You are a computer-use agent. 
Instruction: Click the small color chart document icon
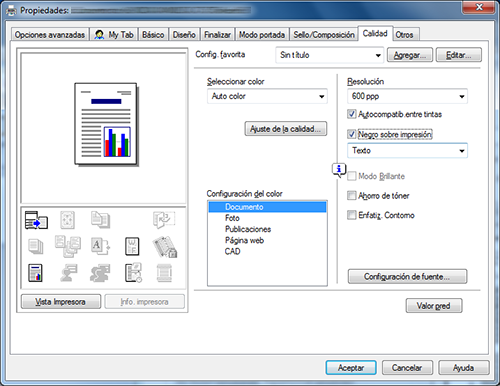tap(35, 273)
